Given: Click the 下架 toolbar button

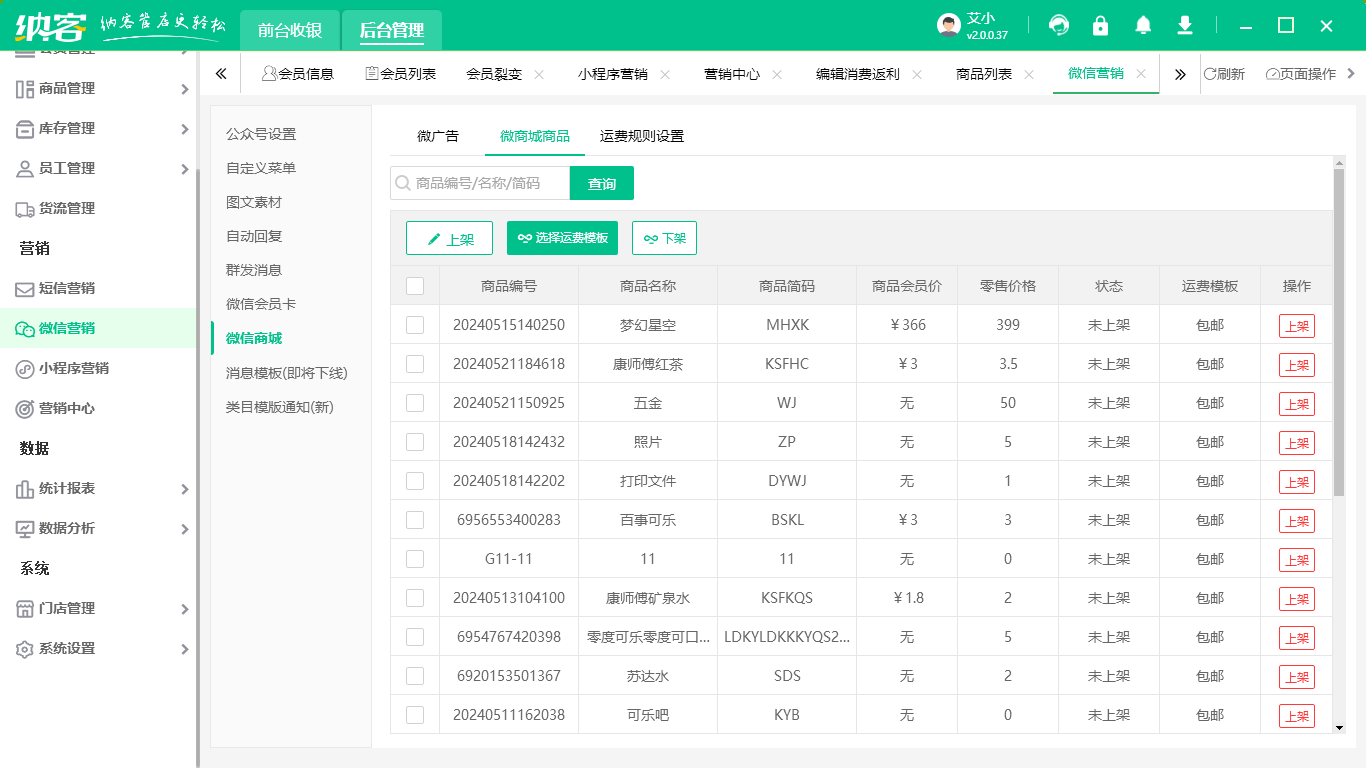Looking at the screenshot, I should coord(664,238).
